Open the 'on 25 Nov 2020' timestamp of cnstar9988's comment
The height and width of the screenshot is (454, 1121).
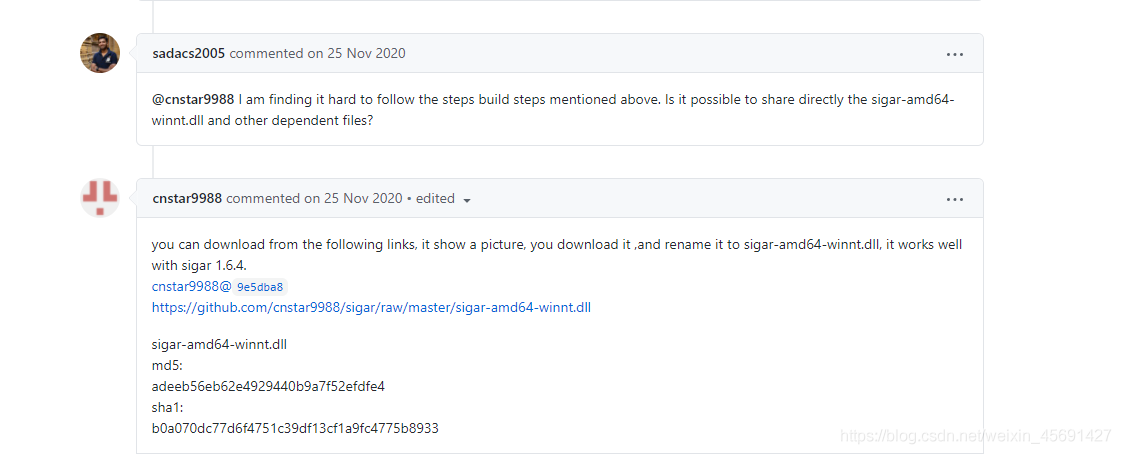[353, 198]
